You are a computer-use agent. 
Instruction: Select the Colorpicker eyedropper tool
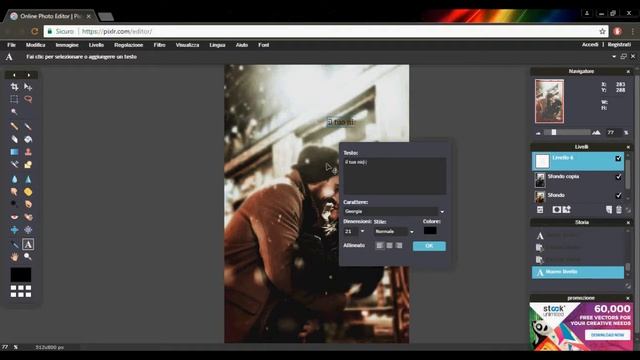[x=14, y=244]
